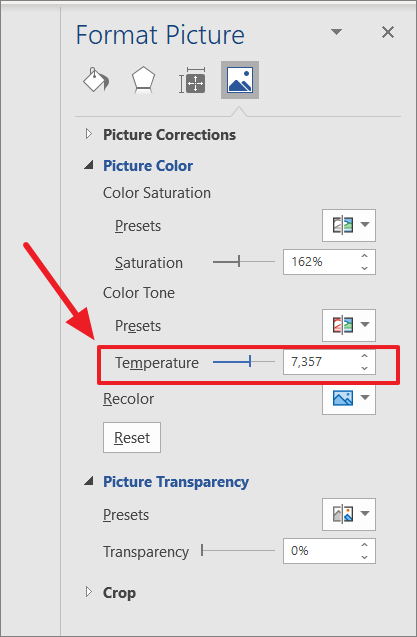Image resolution: width=417 pixels, height=637 pixels.
Task: Open Color Tone presets dropdown
Action: (x=349, y=325)
